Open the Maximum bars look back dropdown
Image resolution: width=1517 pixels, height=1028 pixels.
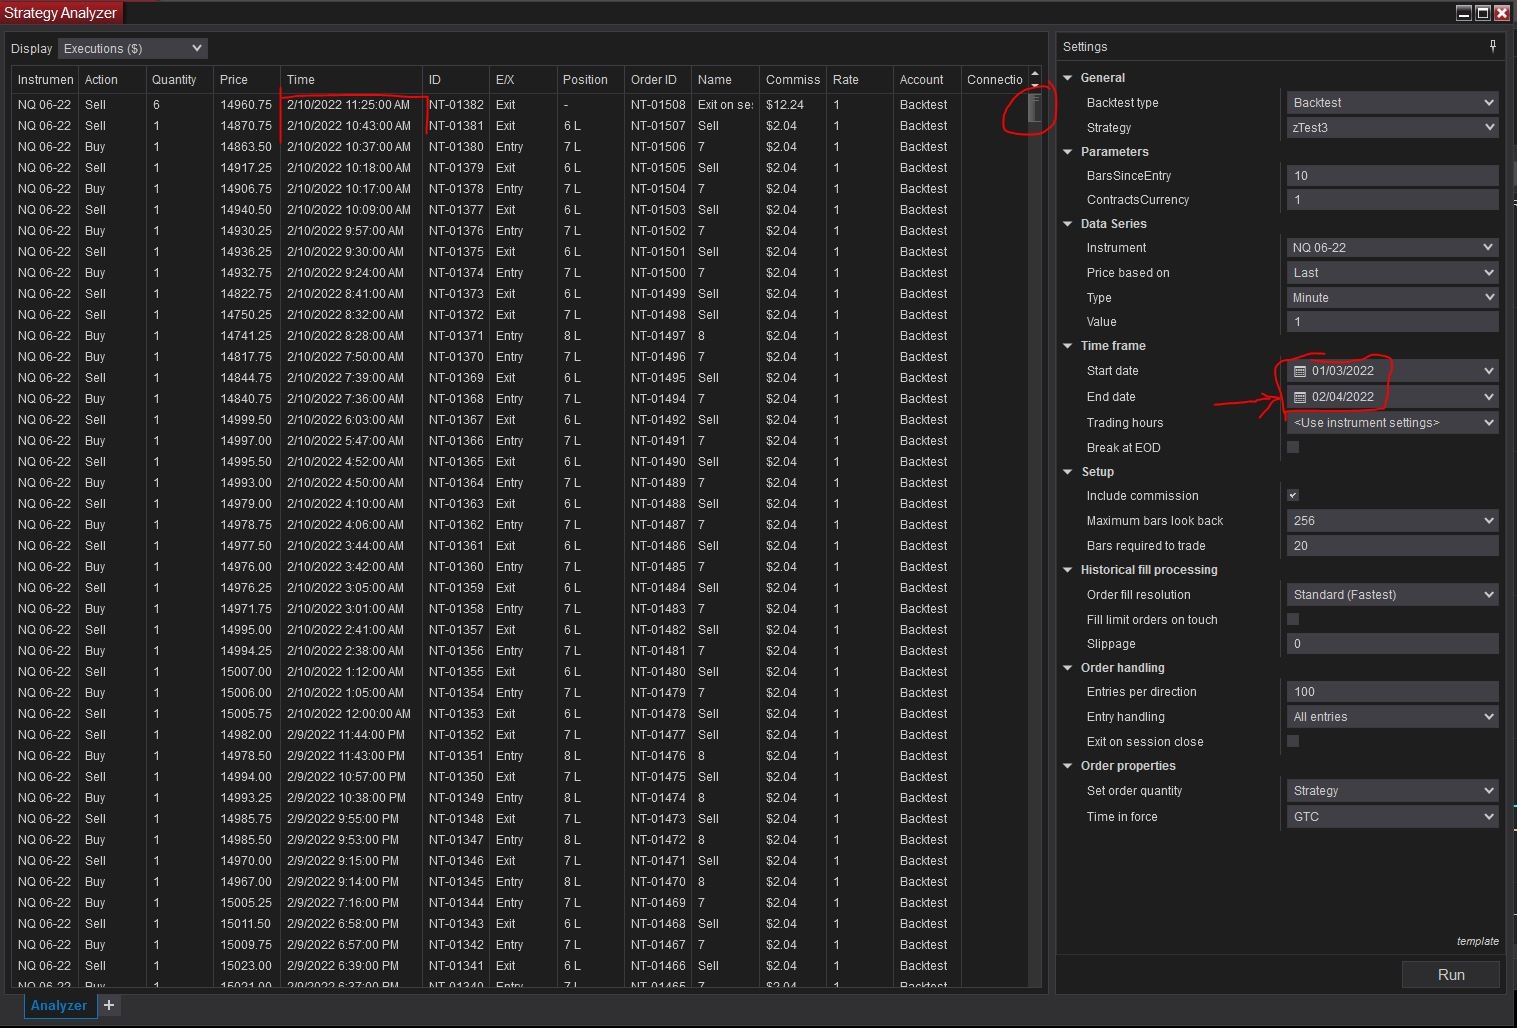1392,520
